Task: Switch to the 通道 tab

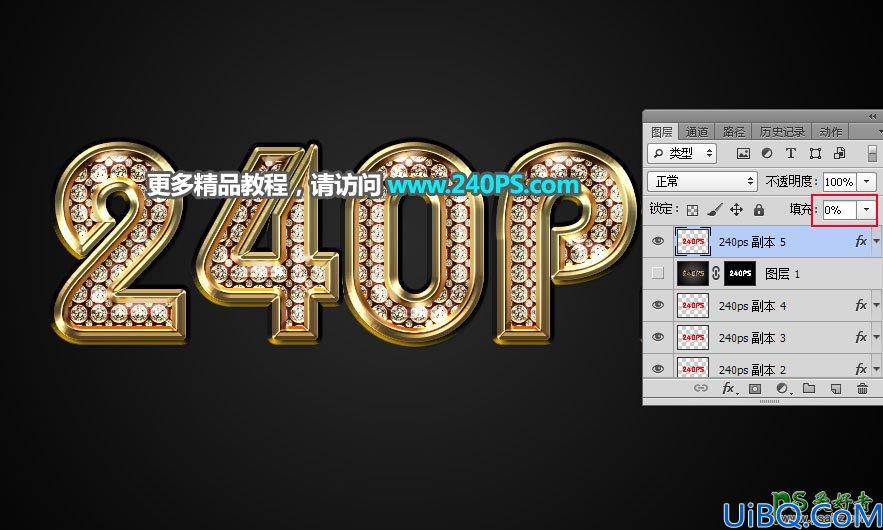Action: [697, 132]
